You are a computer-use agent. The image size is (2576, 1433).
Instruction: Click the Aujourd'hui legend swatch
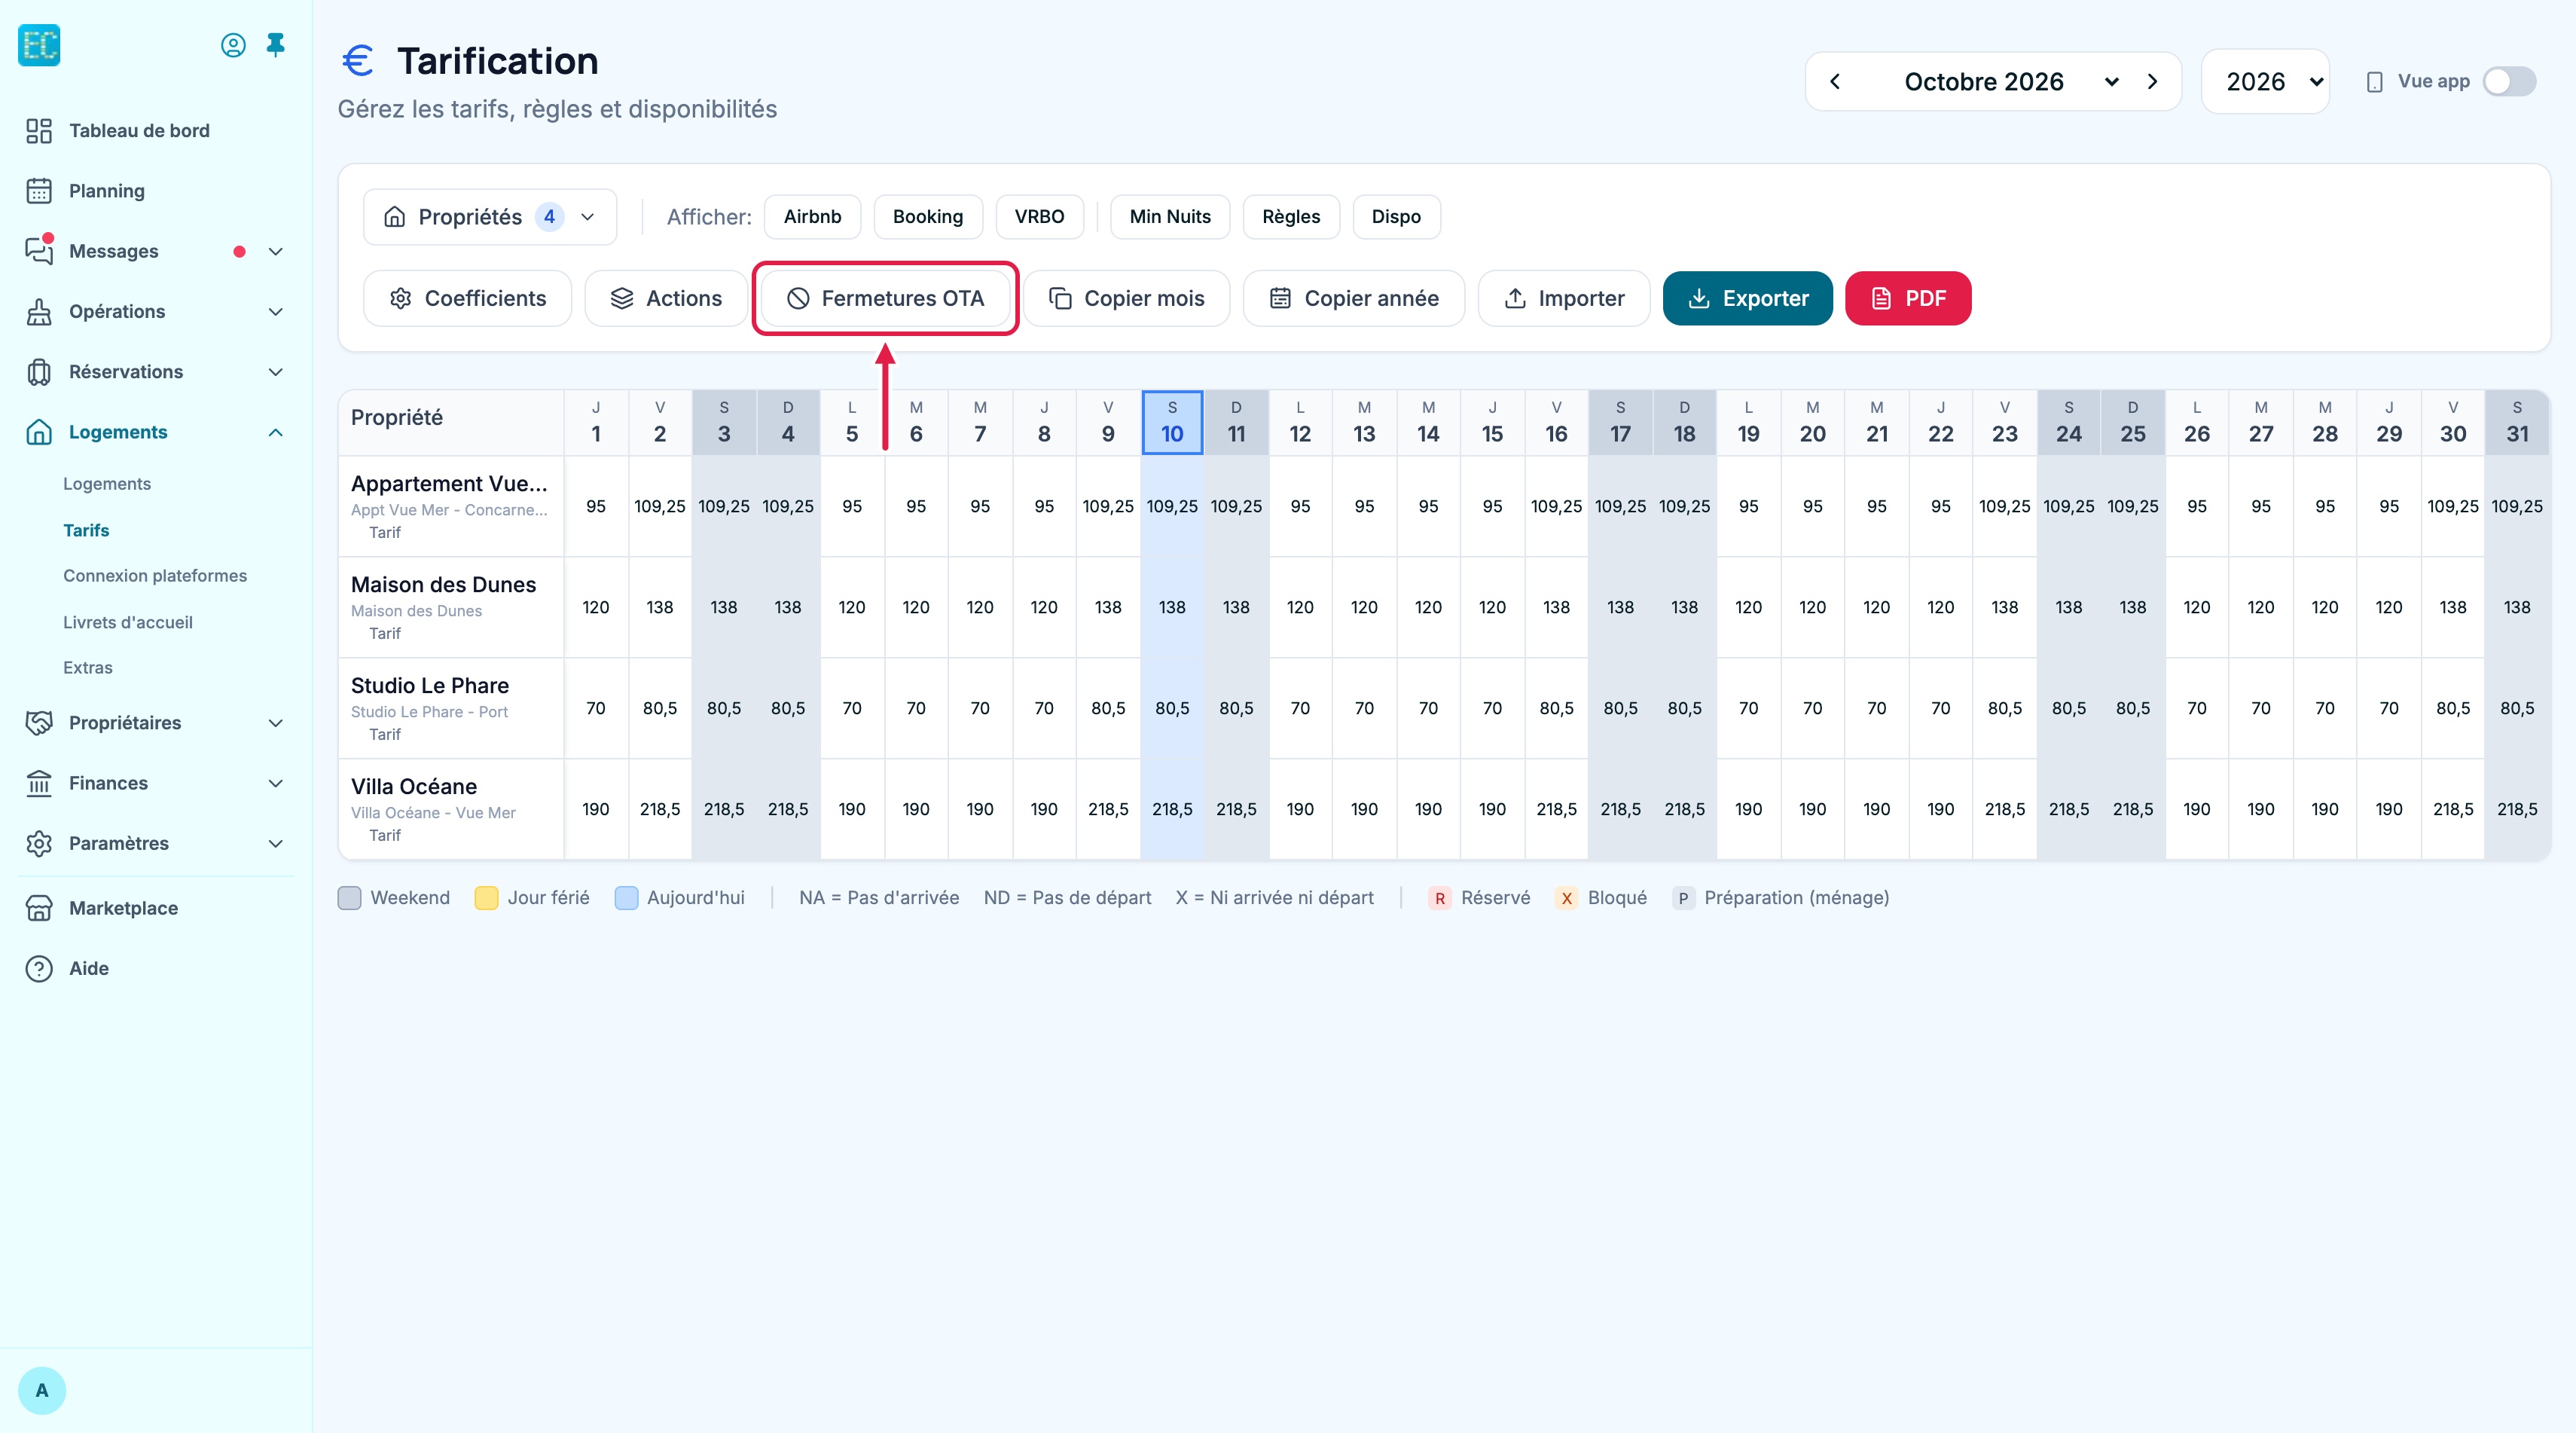click(x=626, y=898)
